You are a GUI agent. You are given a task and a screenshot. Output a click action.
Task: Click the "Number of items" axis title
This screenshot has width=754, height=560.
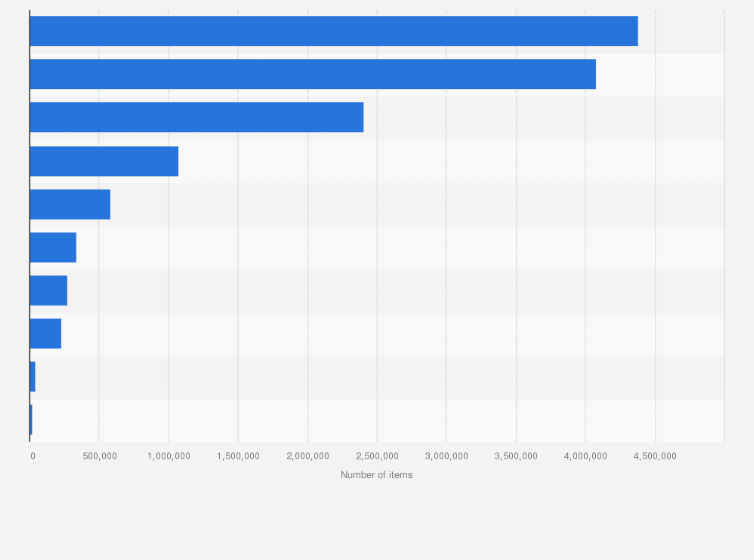(x=376, y=475)
